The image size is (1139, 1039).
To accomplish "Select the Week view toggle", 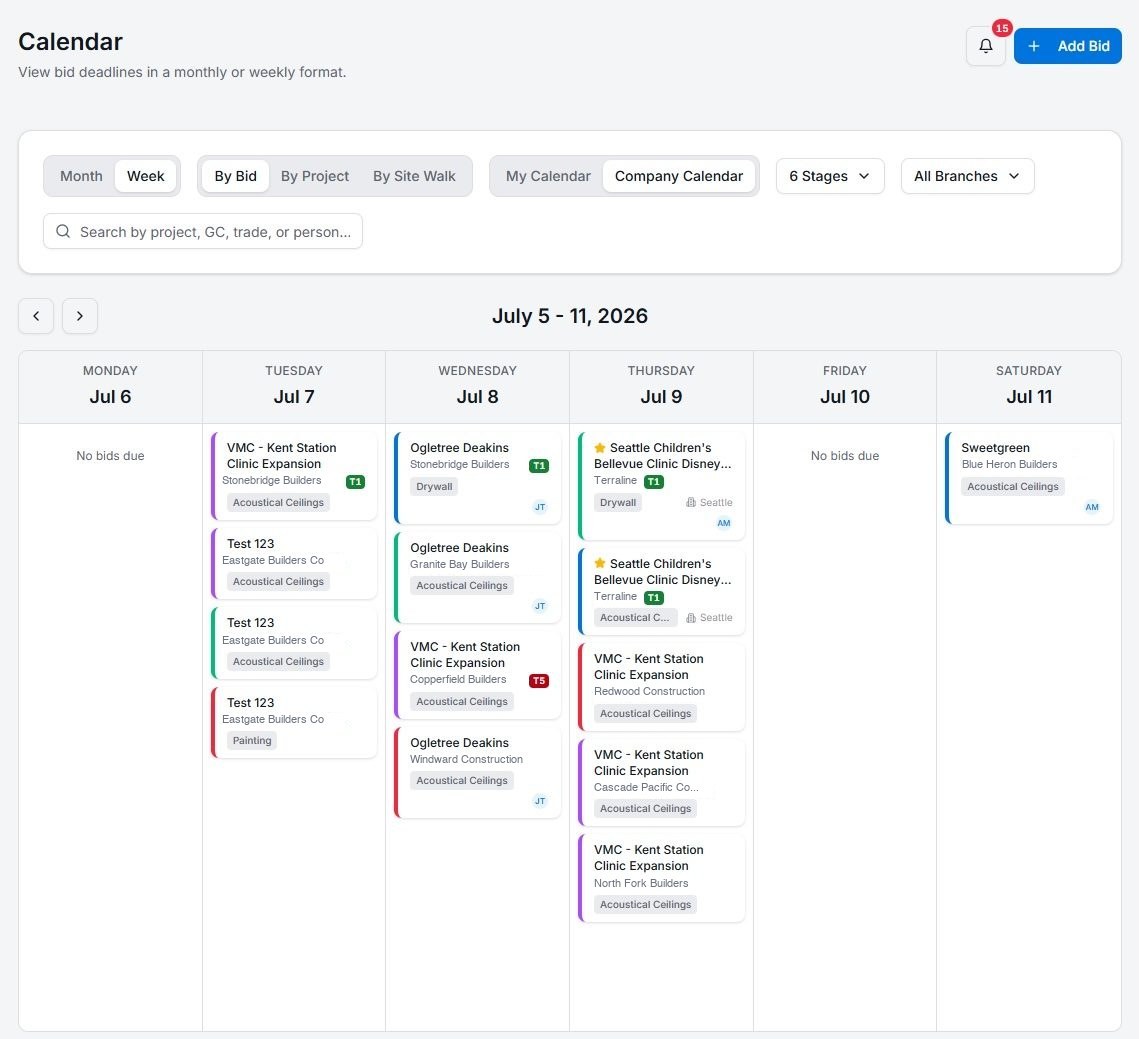I will pos(145,176).
